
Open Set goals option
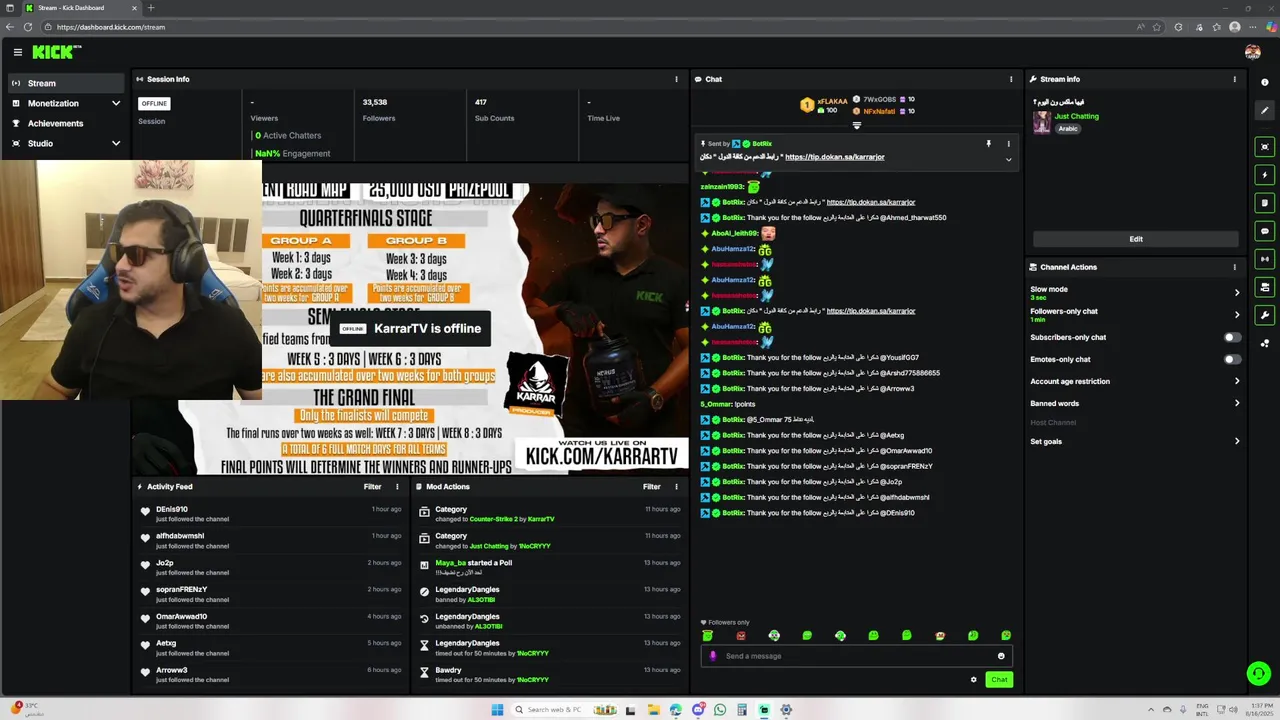[x=1135, y=441]
